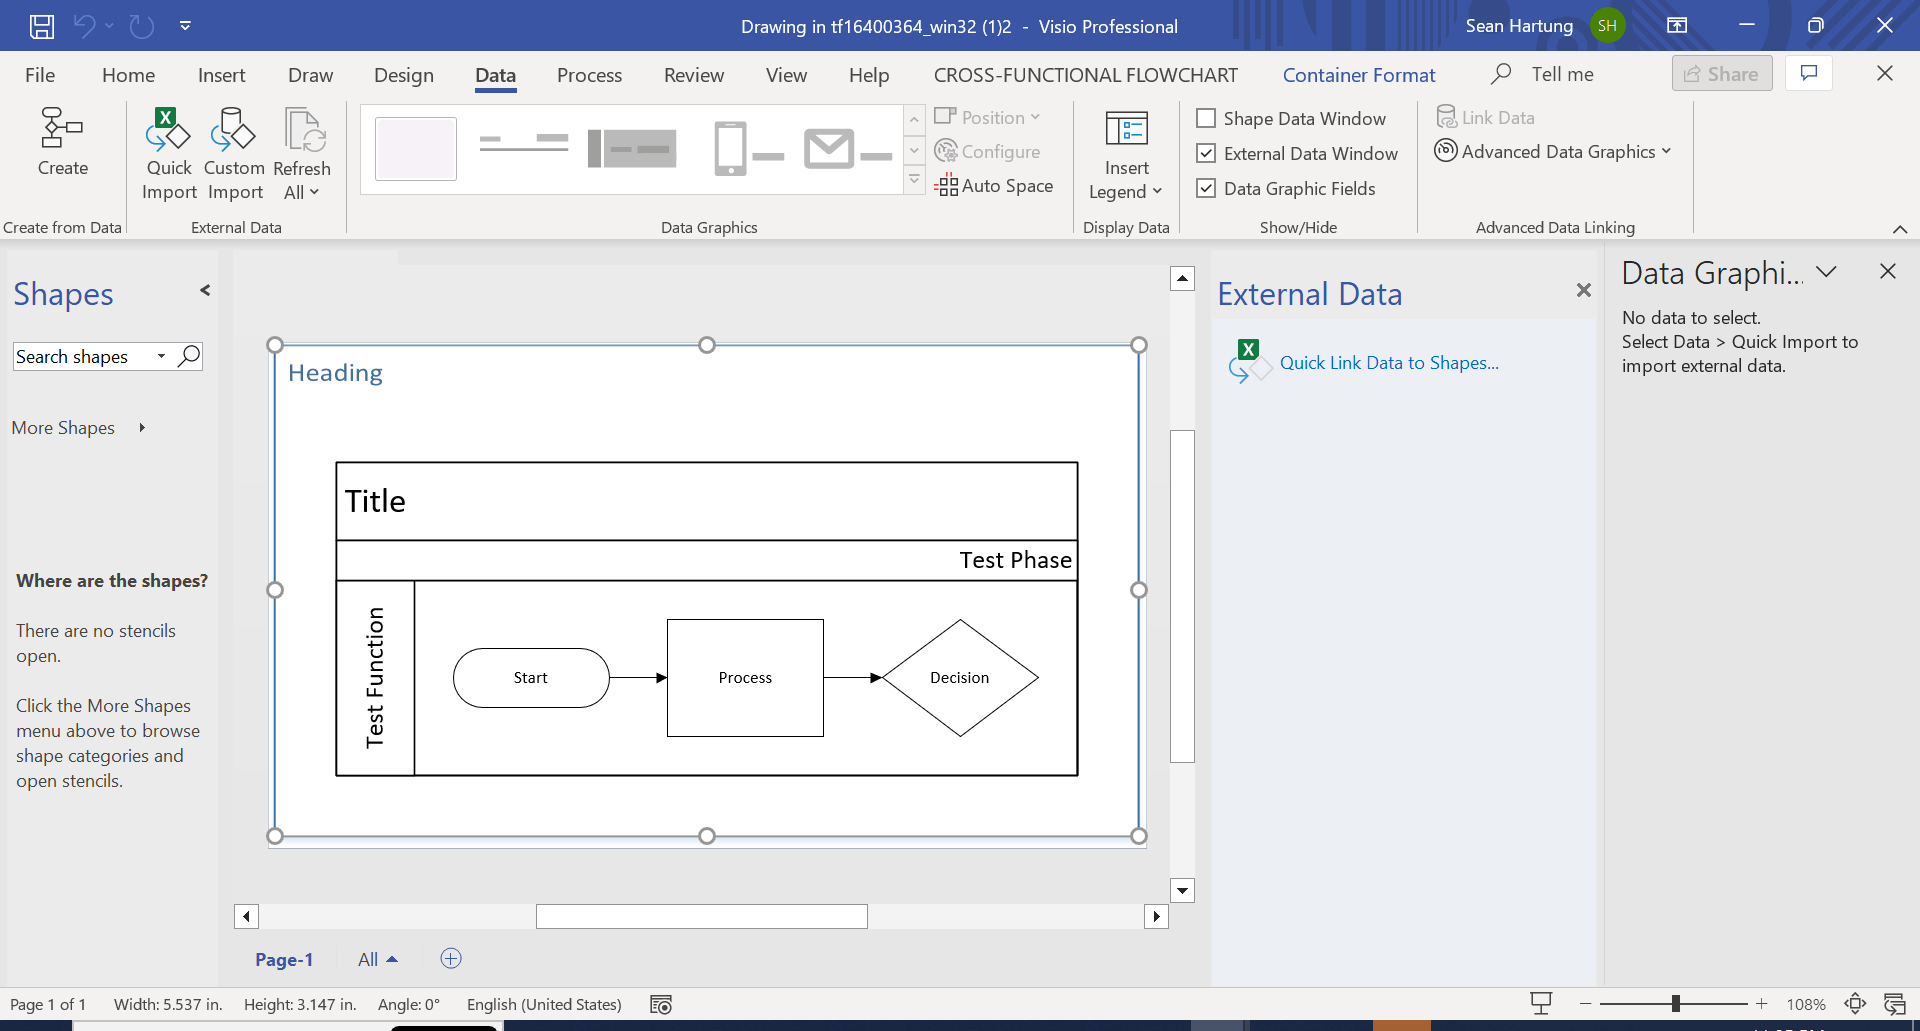The width and height of the screenshot is (1920, 1031).
Task: Open the Data Graphic pane options chevron
Action: pos(1826,272)
